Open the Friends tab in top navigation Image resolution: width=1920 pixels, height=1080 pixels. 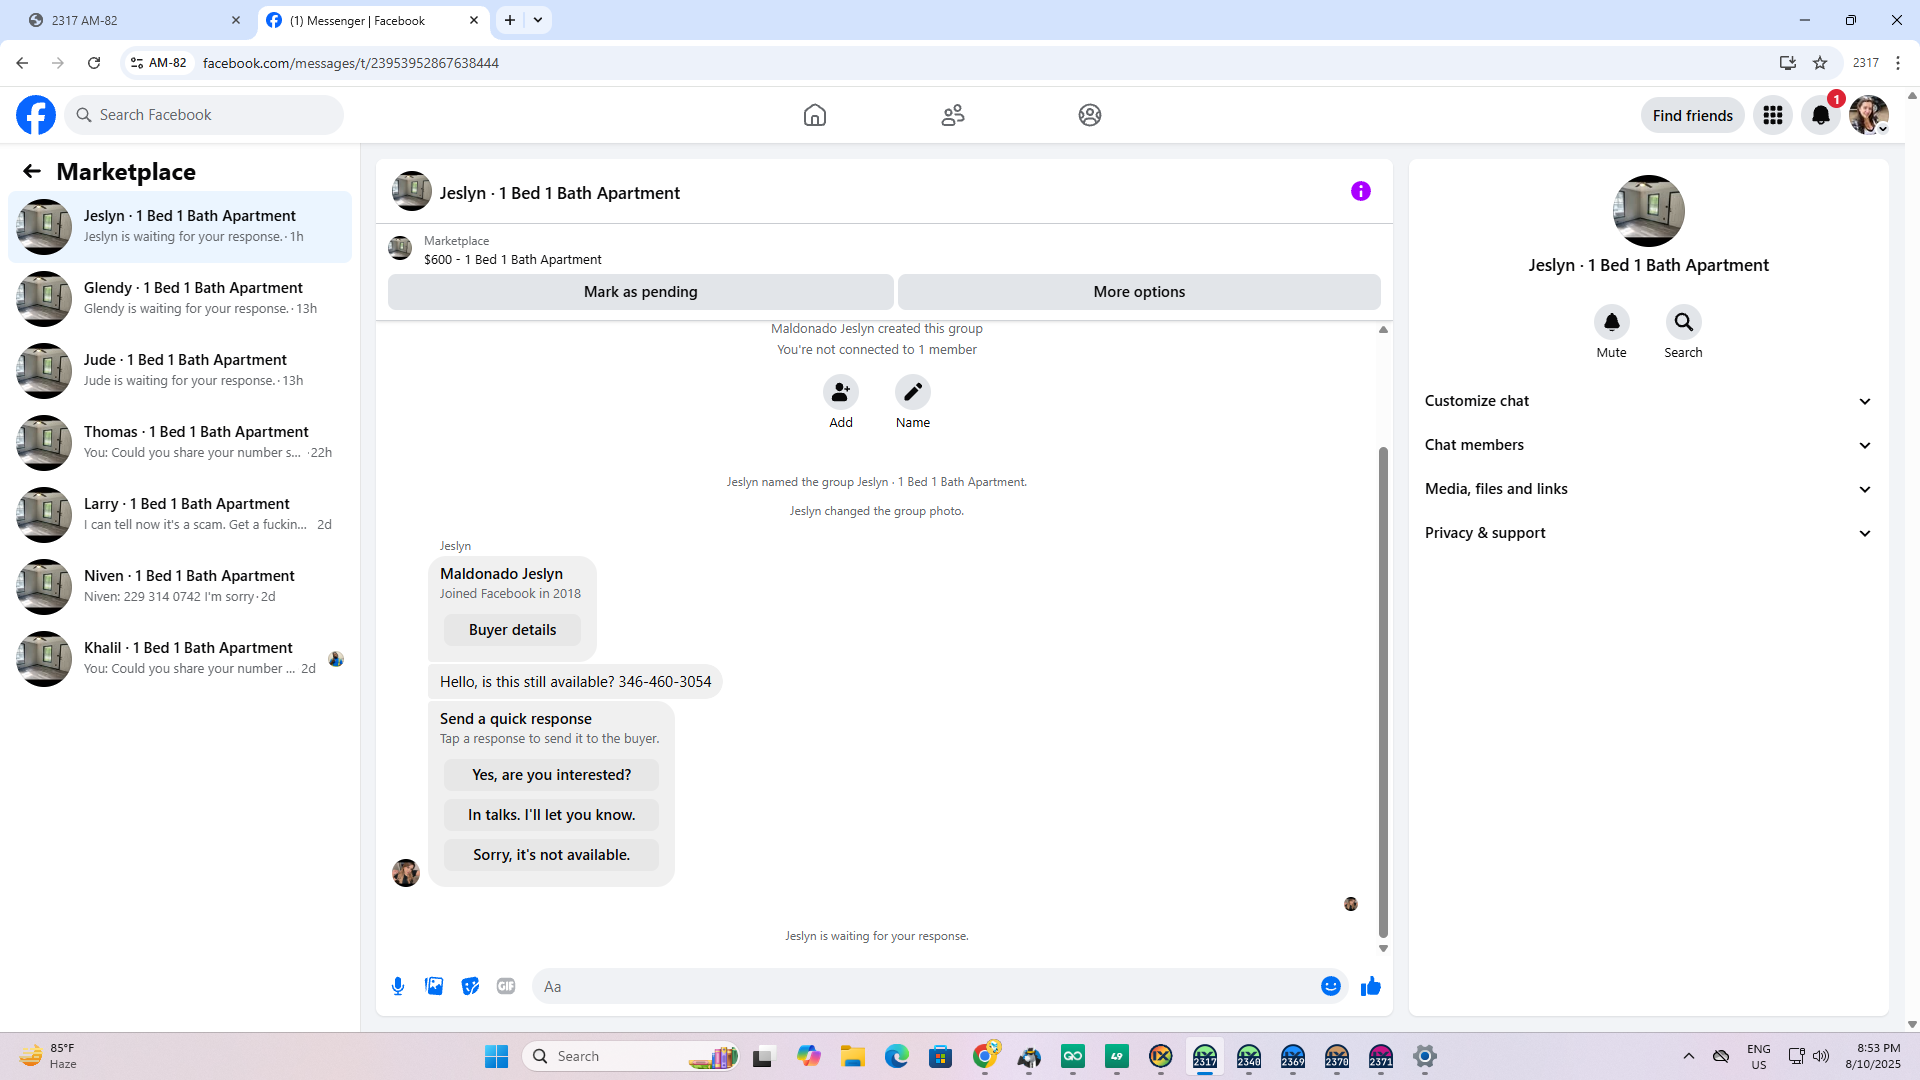[952, 115]
